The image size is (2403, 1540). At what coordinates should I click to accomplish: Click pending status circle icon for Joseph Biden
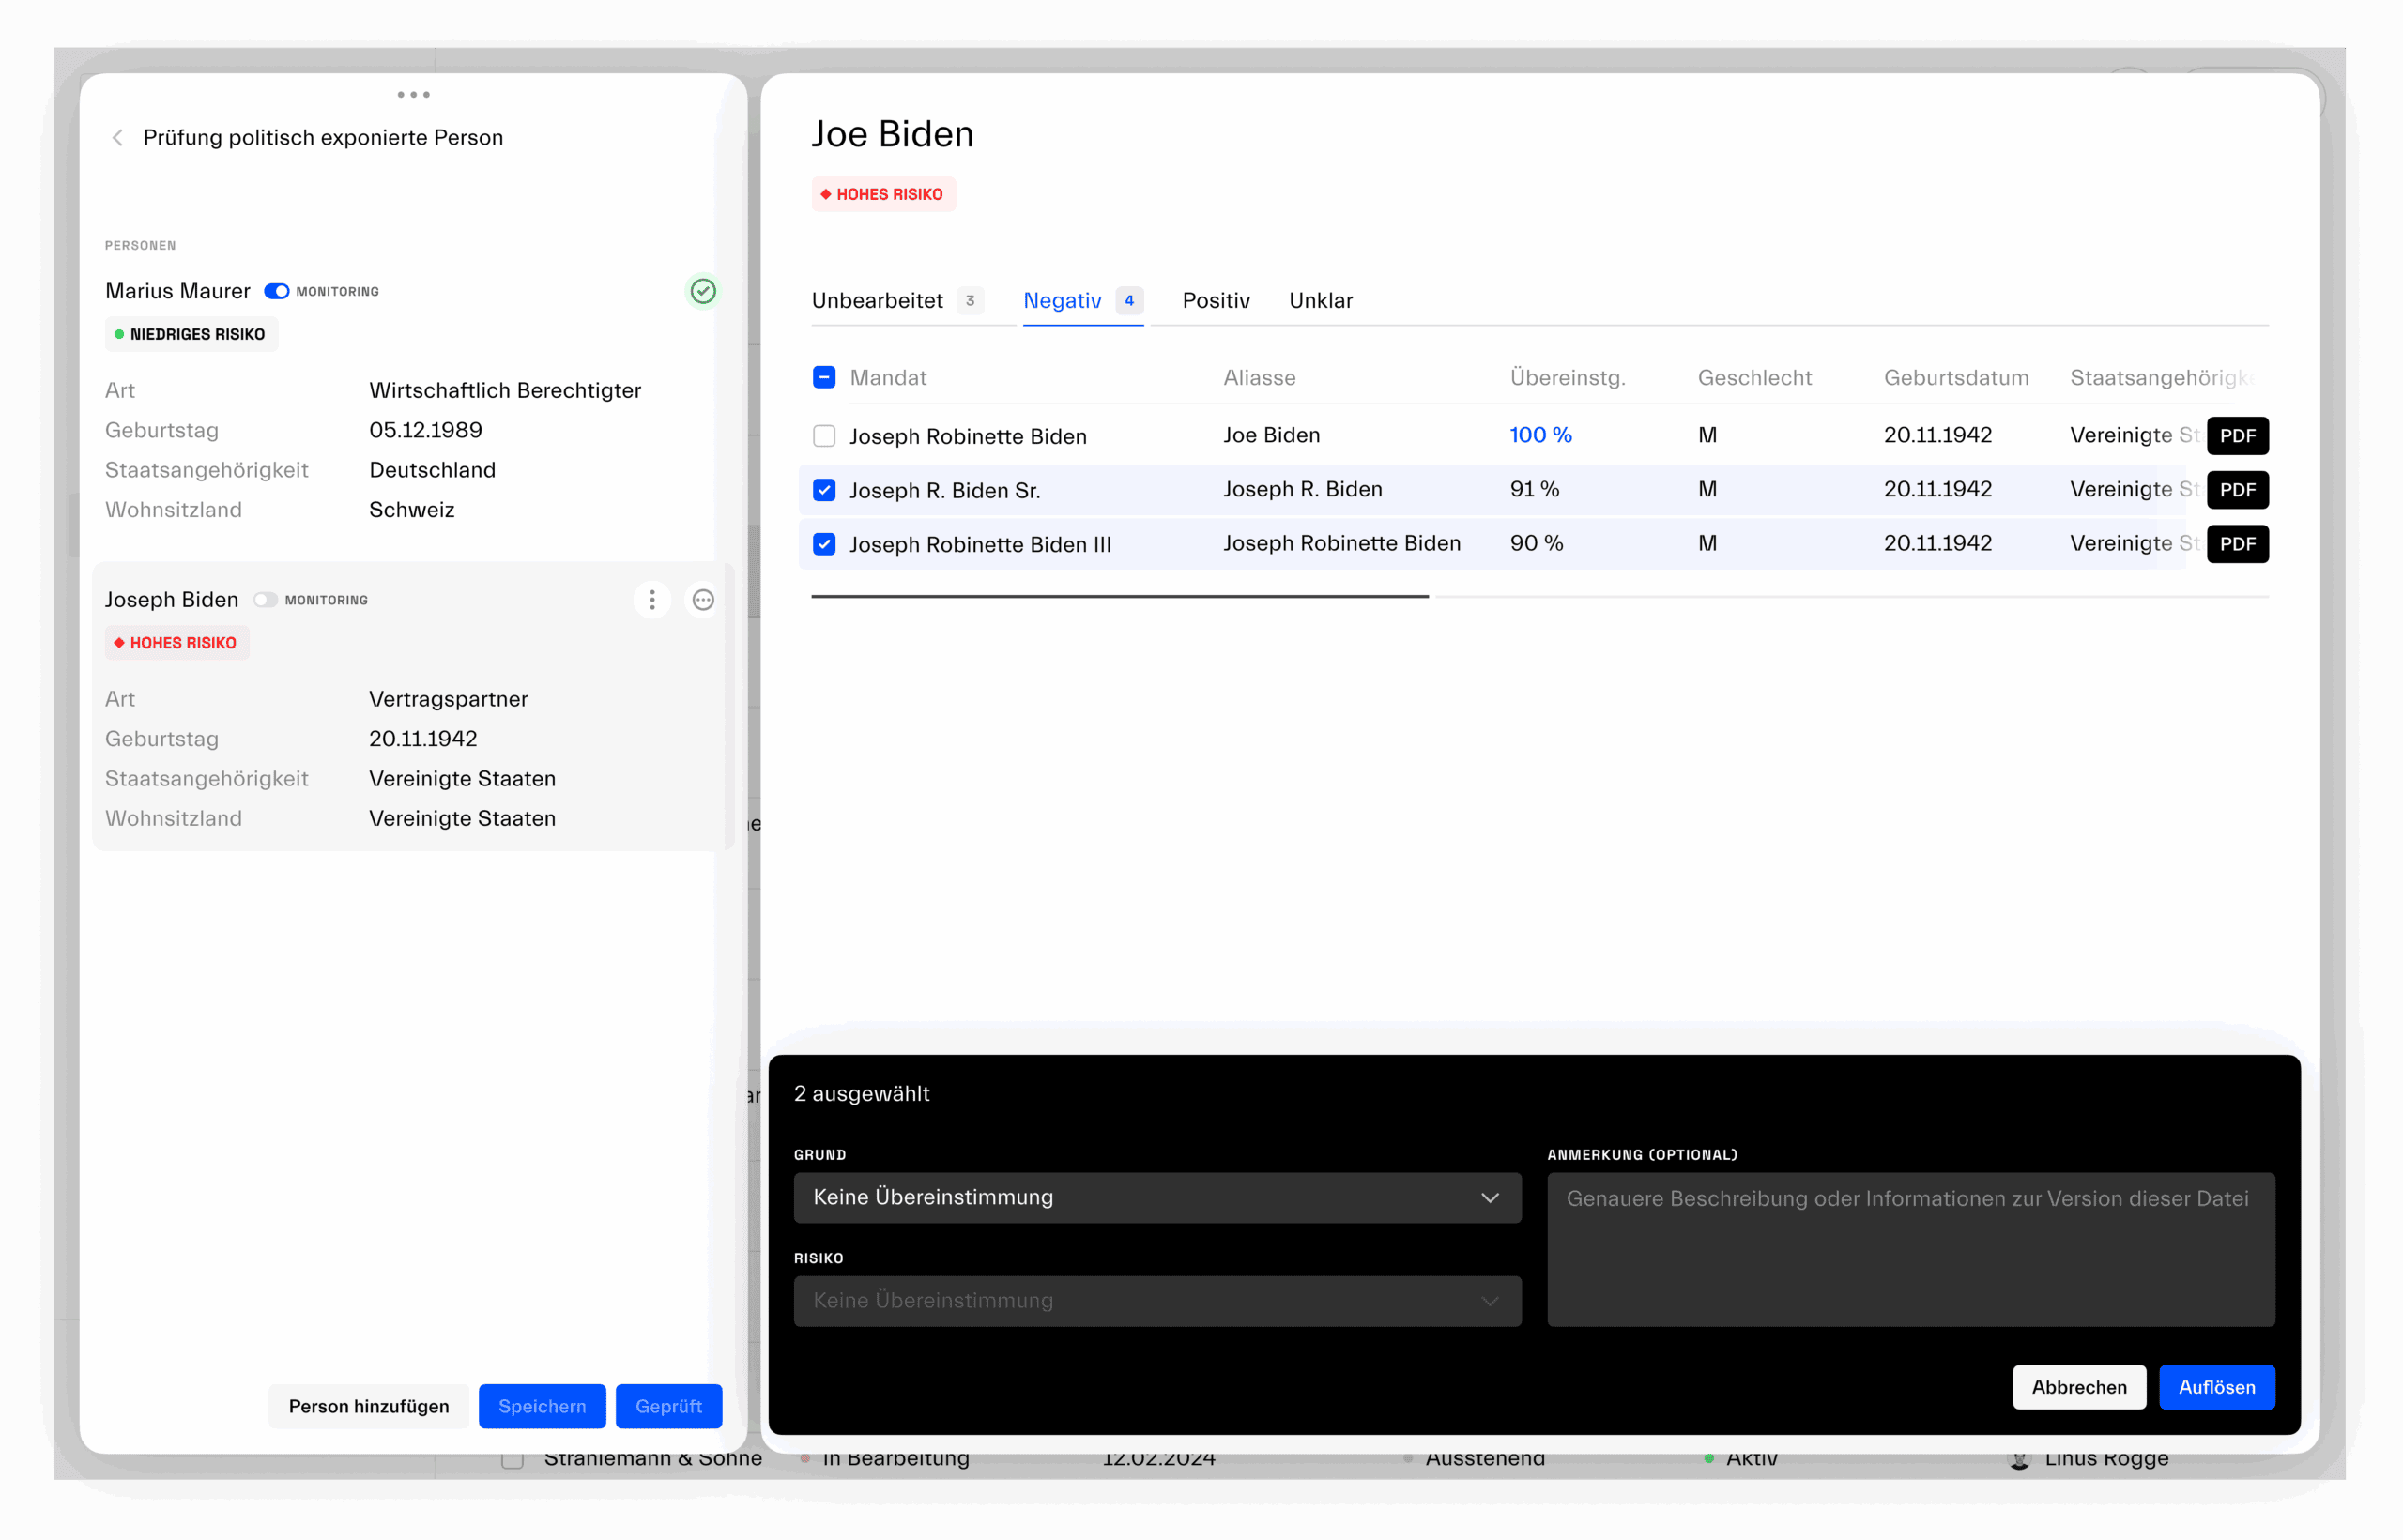(x=703, y=600)
